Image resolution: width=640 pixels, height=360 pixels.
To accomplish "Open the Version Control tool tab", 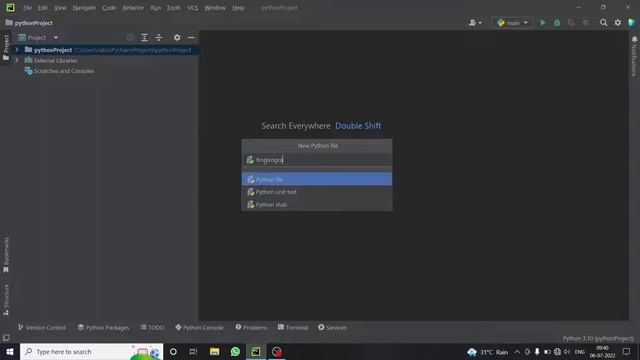I will (x=42, y=327).
